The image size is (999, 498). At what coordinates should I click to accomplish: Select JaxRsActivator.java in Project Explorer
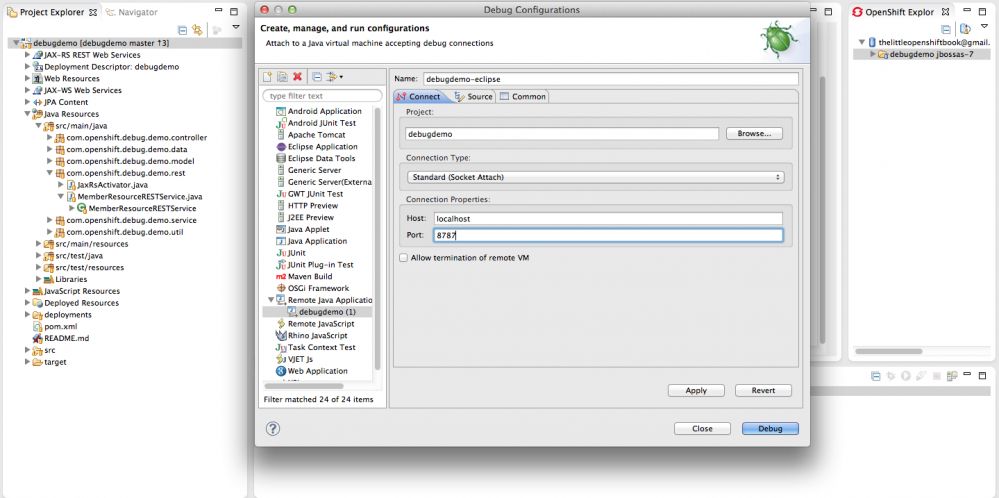coord(107,185)
